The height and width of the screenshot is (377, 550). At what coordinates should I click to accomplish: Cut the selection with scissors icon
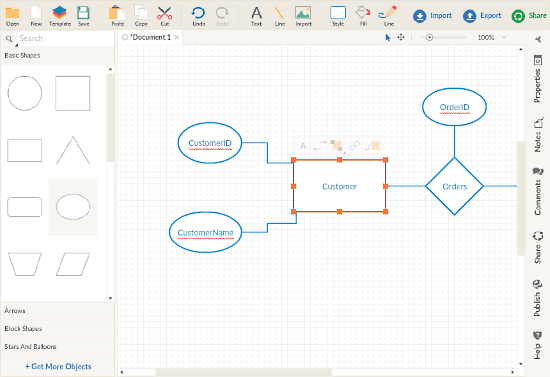[x=165, y=16]
